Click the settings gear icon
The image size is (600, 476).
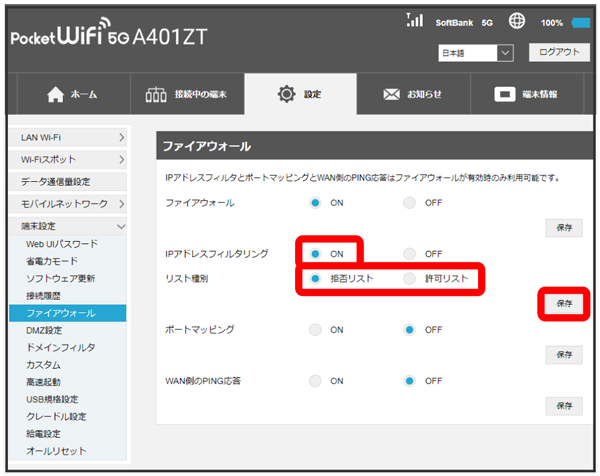(x=285, y=95)
